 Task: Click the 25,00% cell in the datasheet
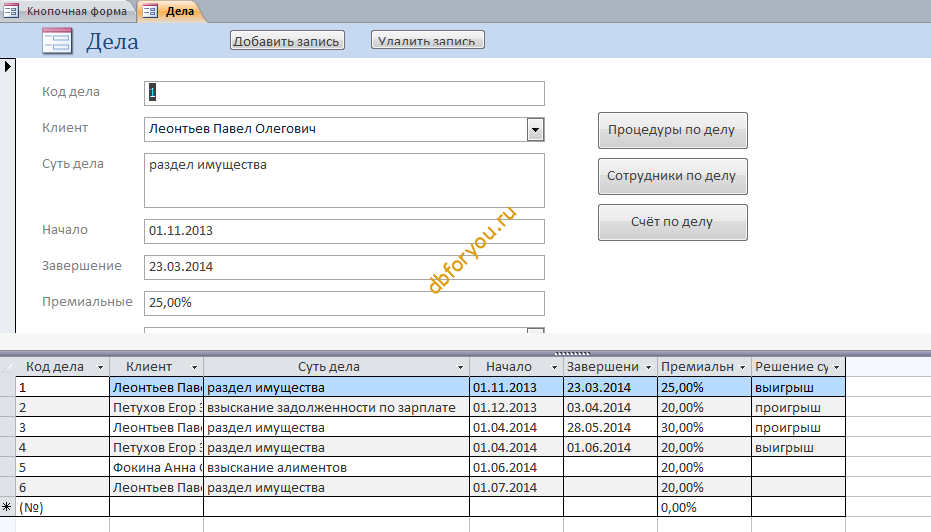[x=704, y=387]
